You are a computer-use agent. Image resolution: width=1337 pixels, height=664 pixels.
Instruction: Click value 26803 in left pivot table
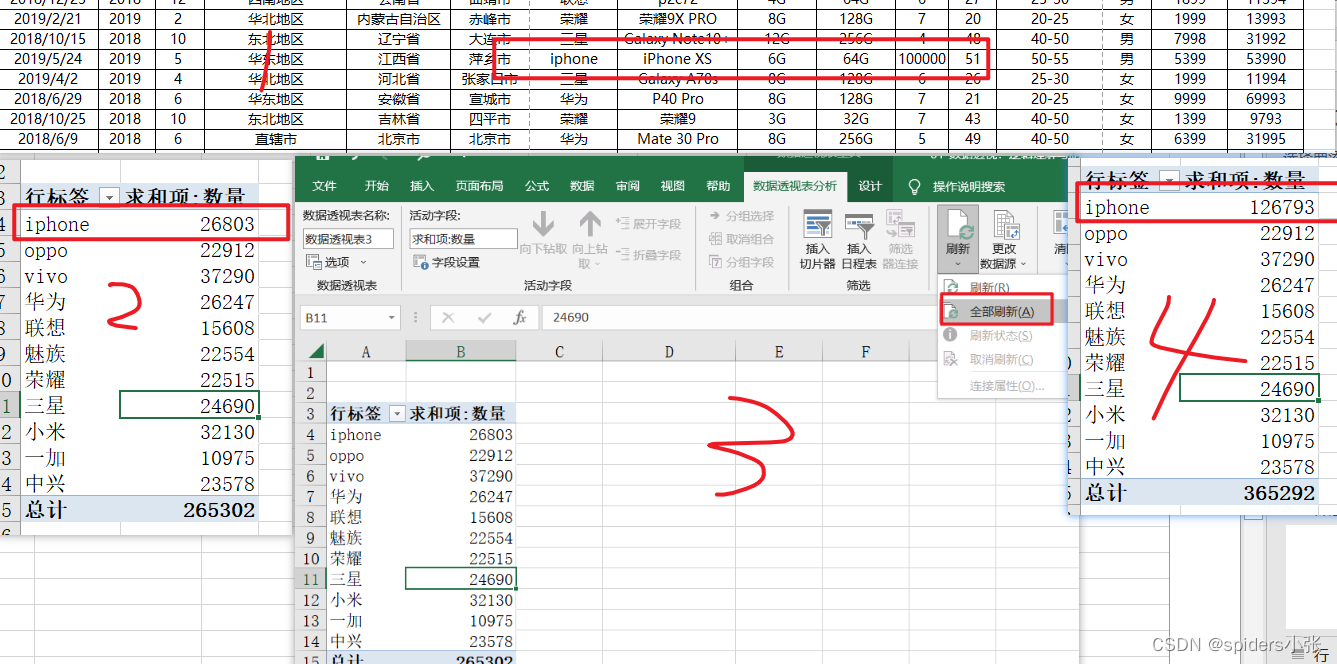pos(227,224)
